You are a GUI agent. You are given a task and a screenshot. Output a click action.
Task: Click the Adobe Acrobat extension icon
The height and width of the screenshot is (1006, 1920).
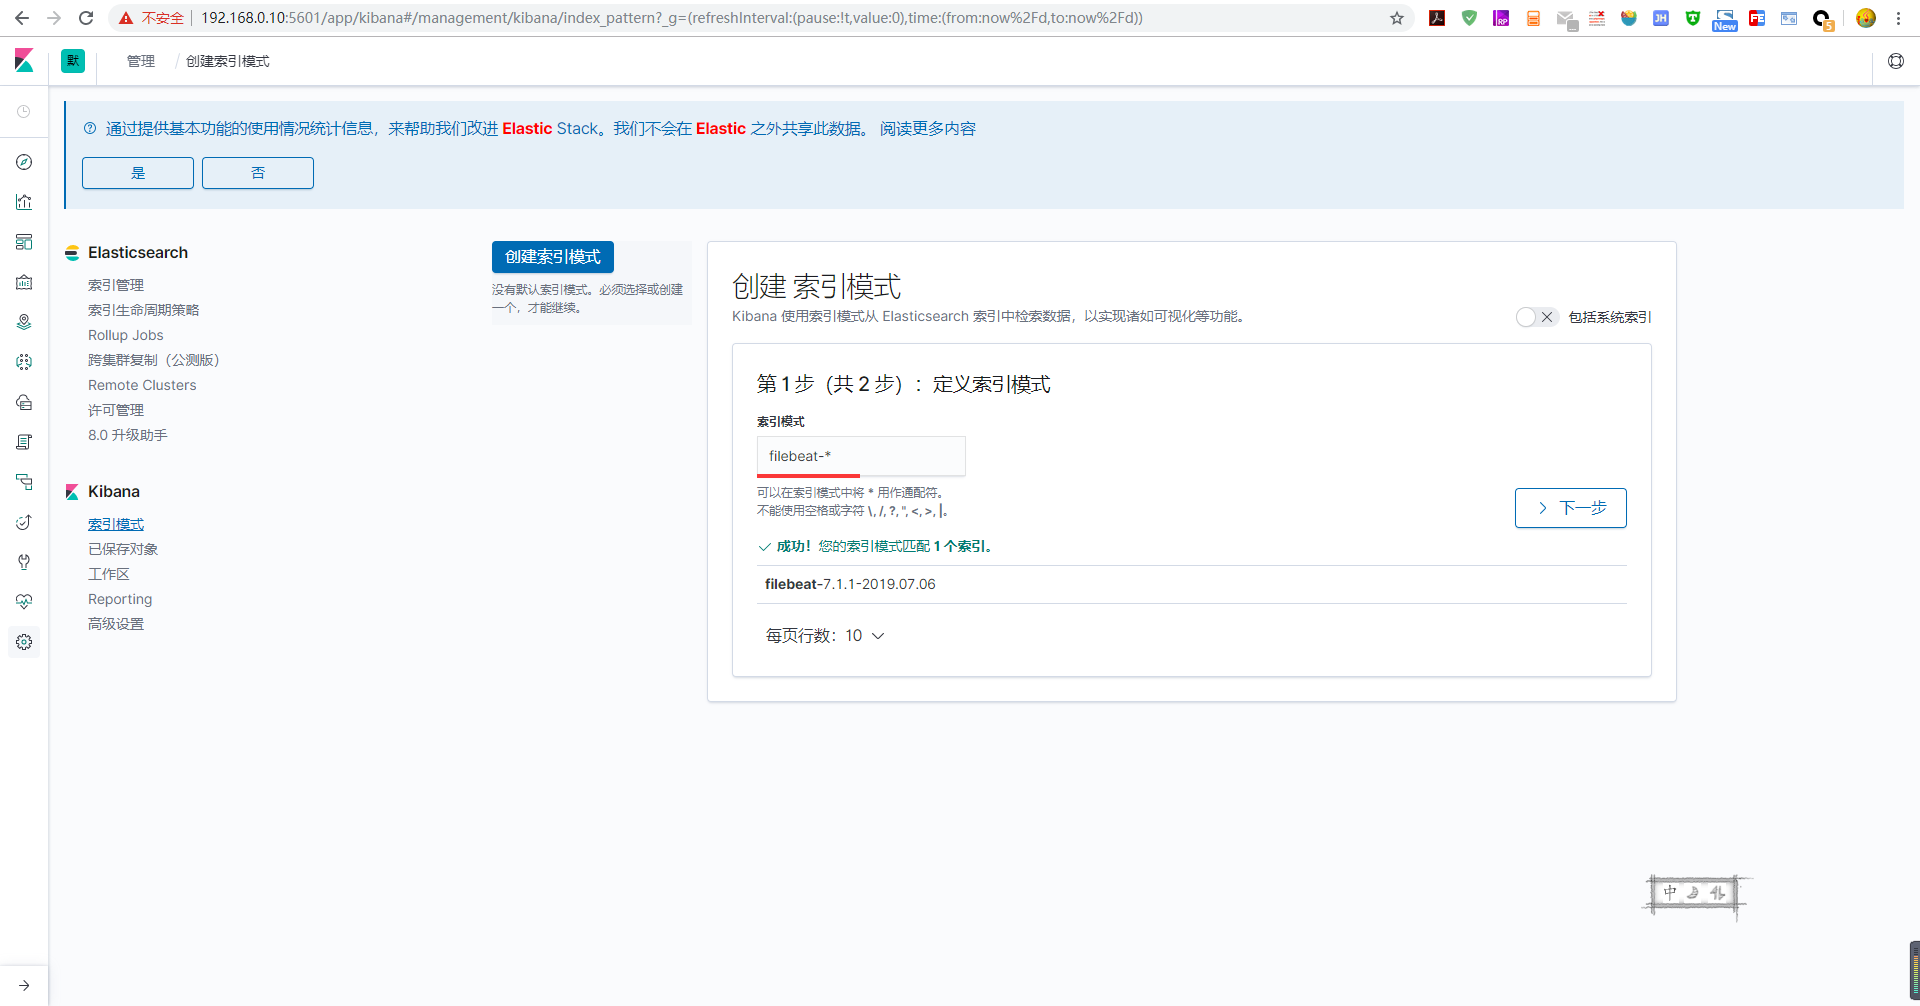1437,18
